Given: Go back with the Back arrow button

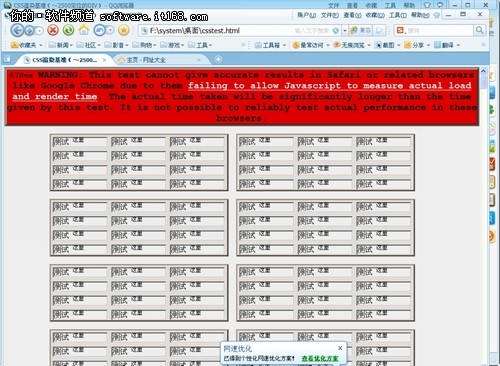Looking at the screenshot, I should pos(17,31).
